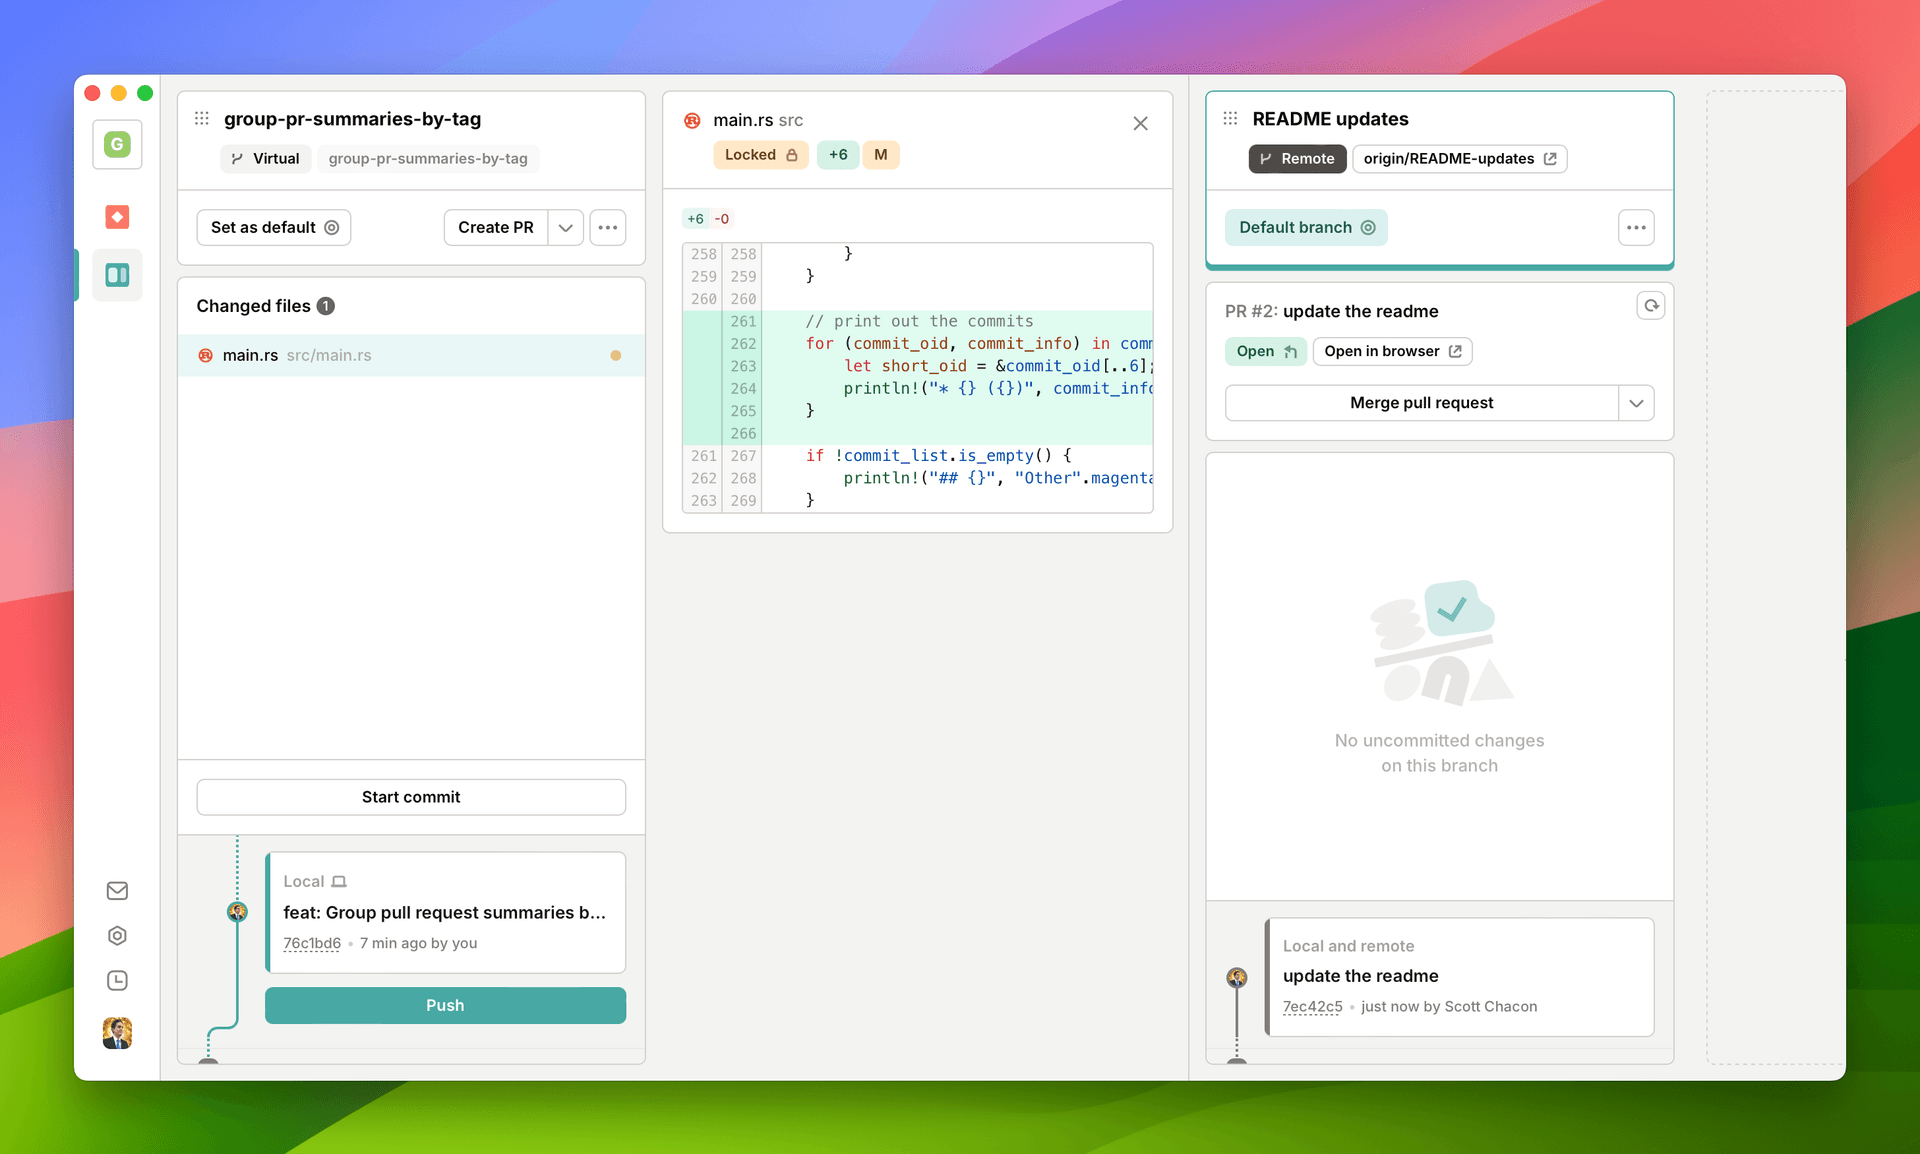Click the Remote toggle on README updates
This screenshot has height=1154, width=1920.
1297,158
